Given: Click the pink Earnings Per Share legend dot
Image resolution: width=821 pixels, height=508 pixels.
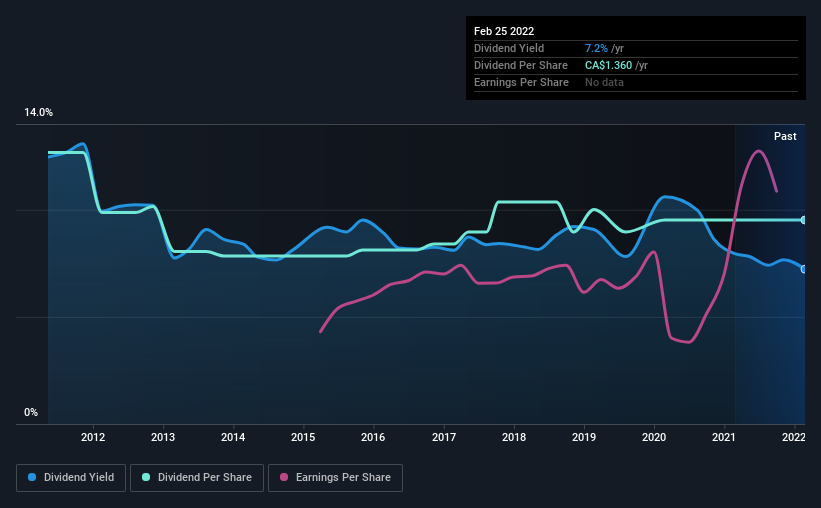Looking at the screenshot, I should [284, 477].
